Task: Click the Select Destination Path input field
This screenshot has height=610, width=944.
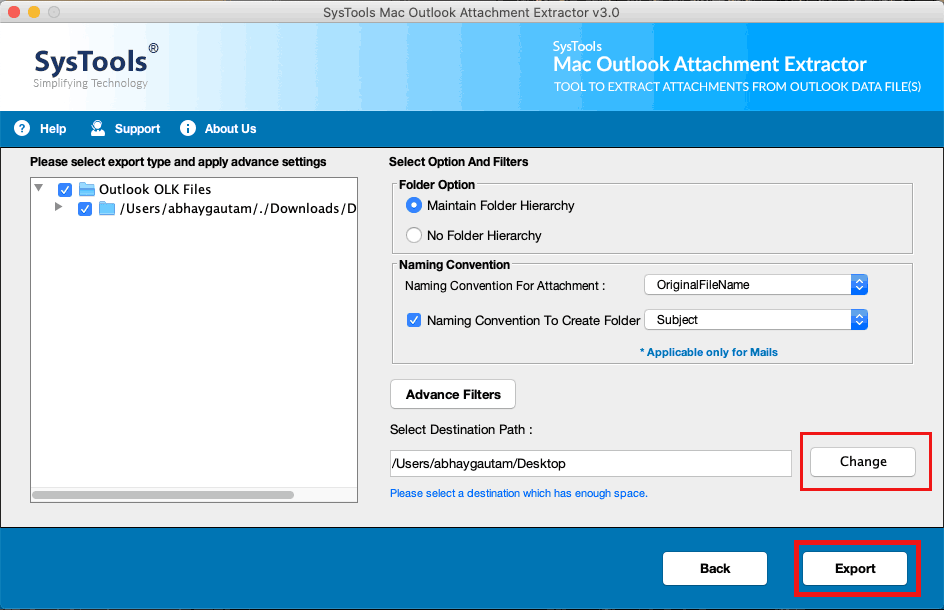Action: coord(591,463)
